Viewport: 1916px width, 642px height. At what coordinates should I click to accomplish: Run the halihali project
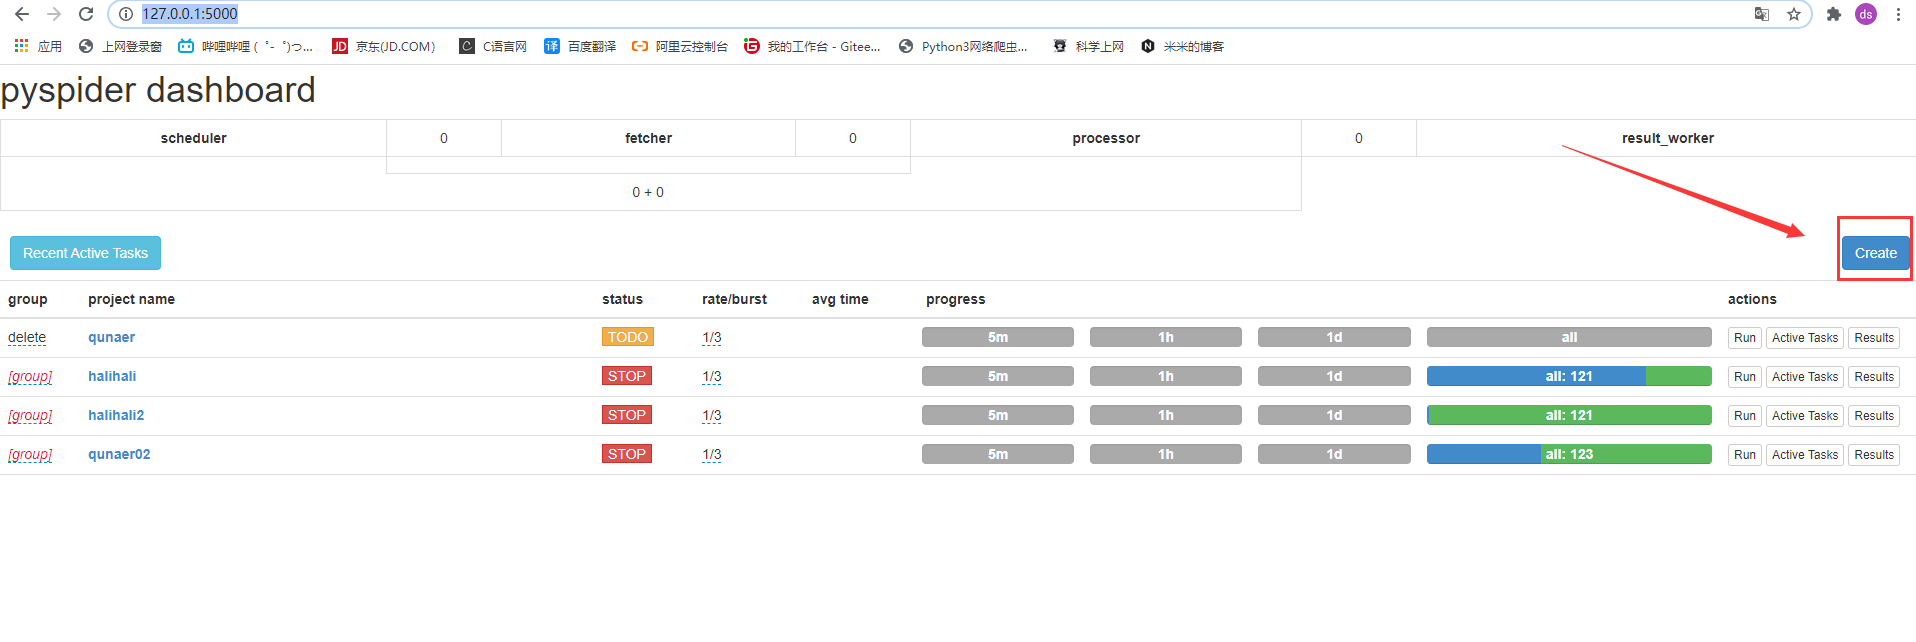(x=1745, y=377)
